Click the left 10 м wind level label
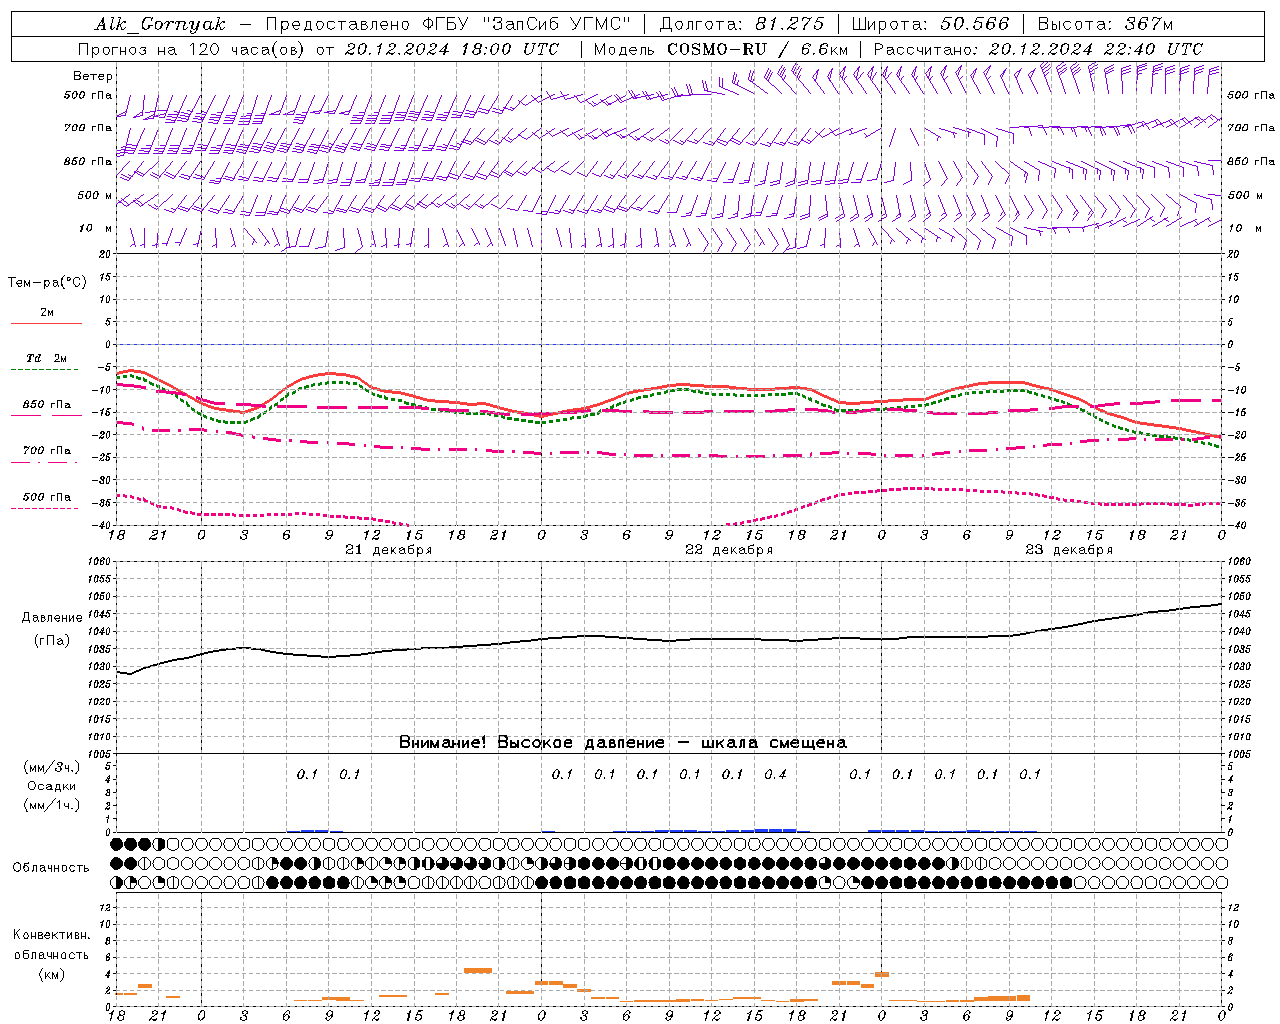This screenshot has width=1280, height=1024. tap(95, 228)
